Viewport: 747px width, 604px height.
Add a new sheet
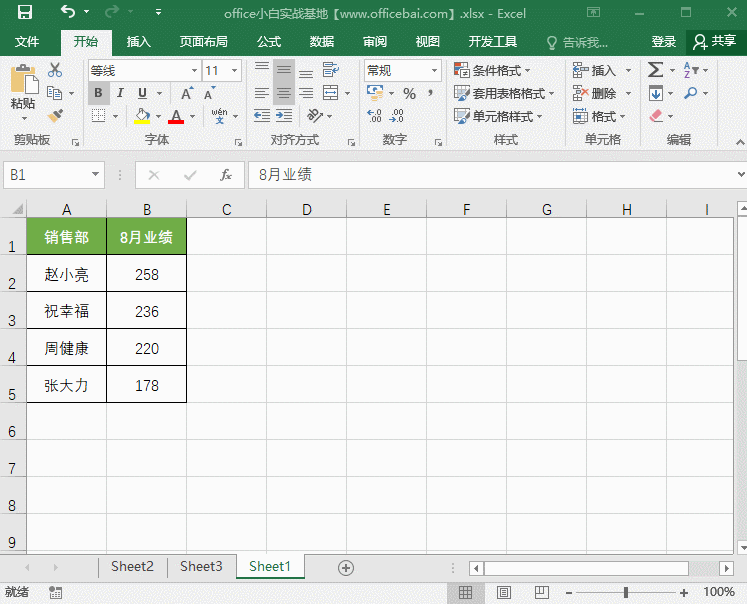[x=346, y=568]
